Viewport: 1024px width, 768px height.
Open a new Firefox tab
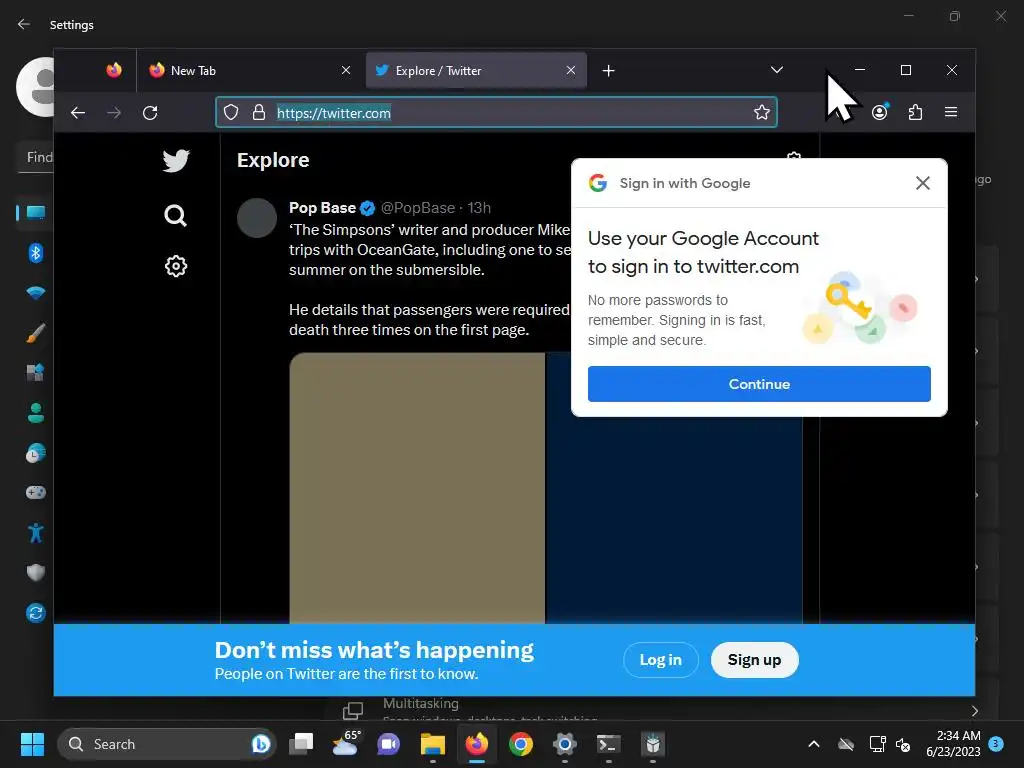pos(608,71)
